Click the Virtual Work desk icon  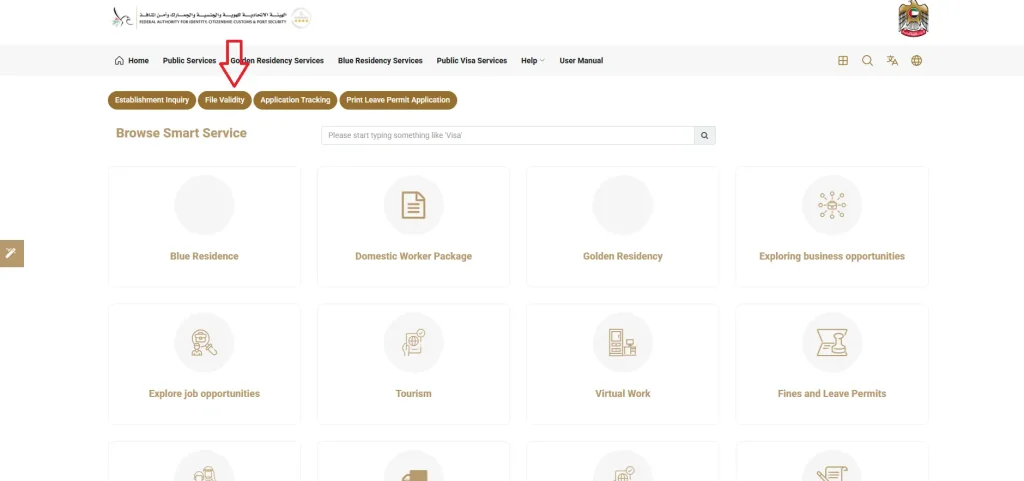click(622, 343)
